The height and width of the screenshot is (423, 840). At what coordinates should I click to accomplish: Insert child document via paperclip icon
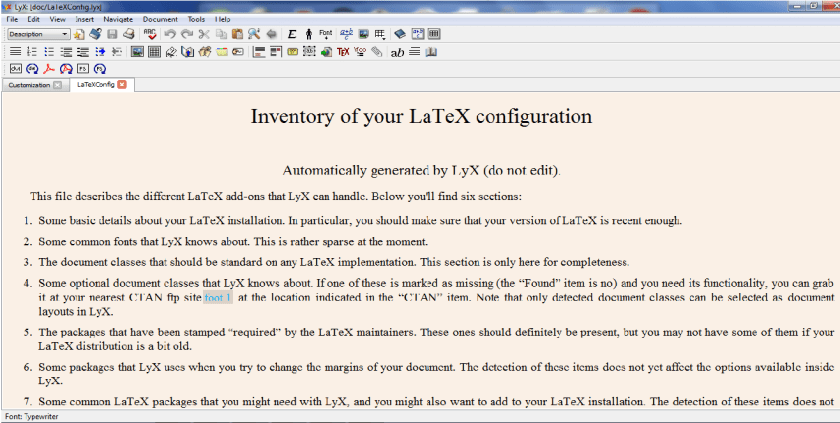377,52
